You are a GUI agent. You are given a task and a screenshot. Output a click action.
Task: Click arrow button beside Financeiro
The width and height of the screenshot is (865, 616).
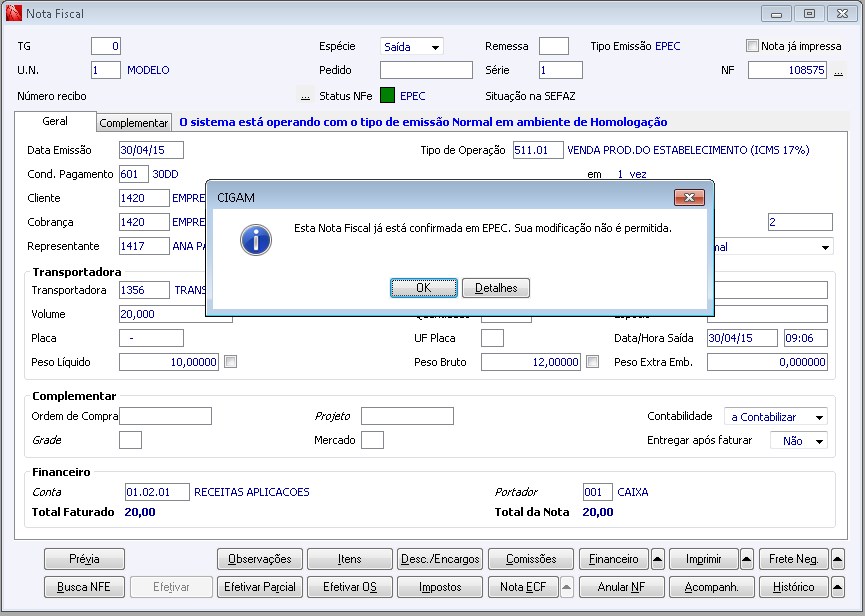pos(658,559)
